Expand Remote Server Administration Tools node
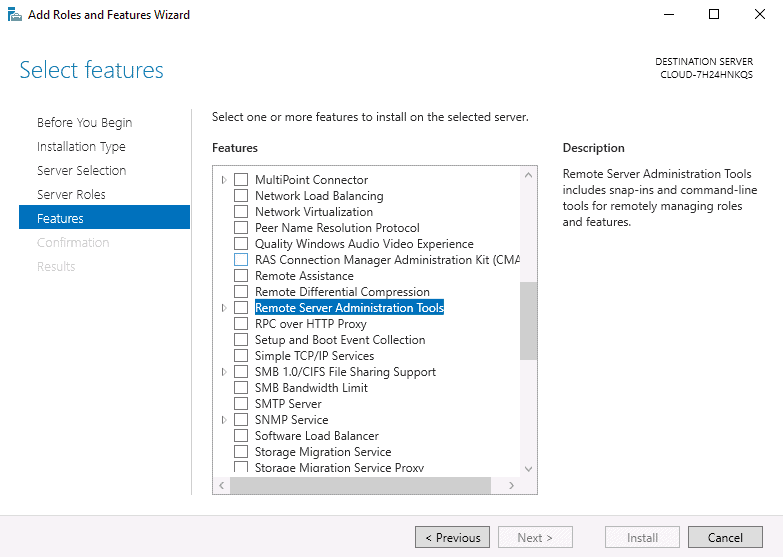Viewport: 783px width, 557px height. 224,307
